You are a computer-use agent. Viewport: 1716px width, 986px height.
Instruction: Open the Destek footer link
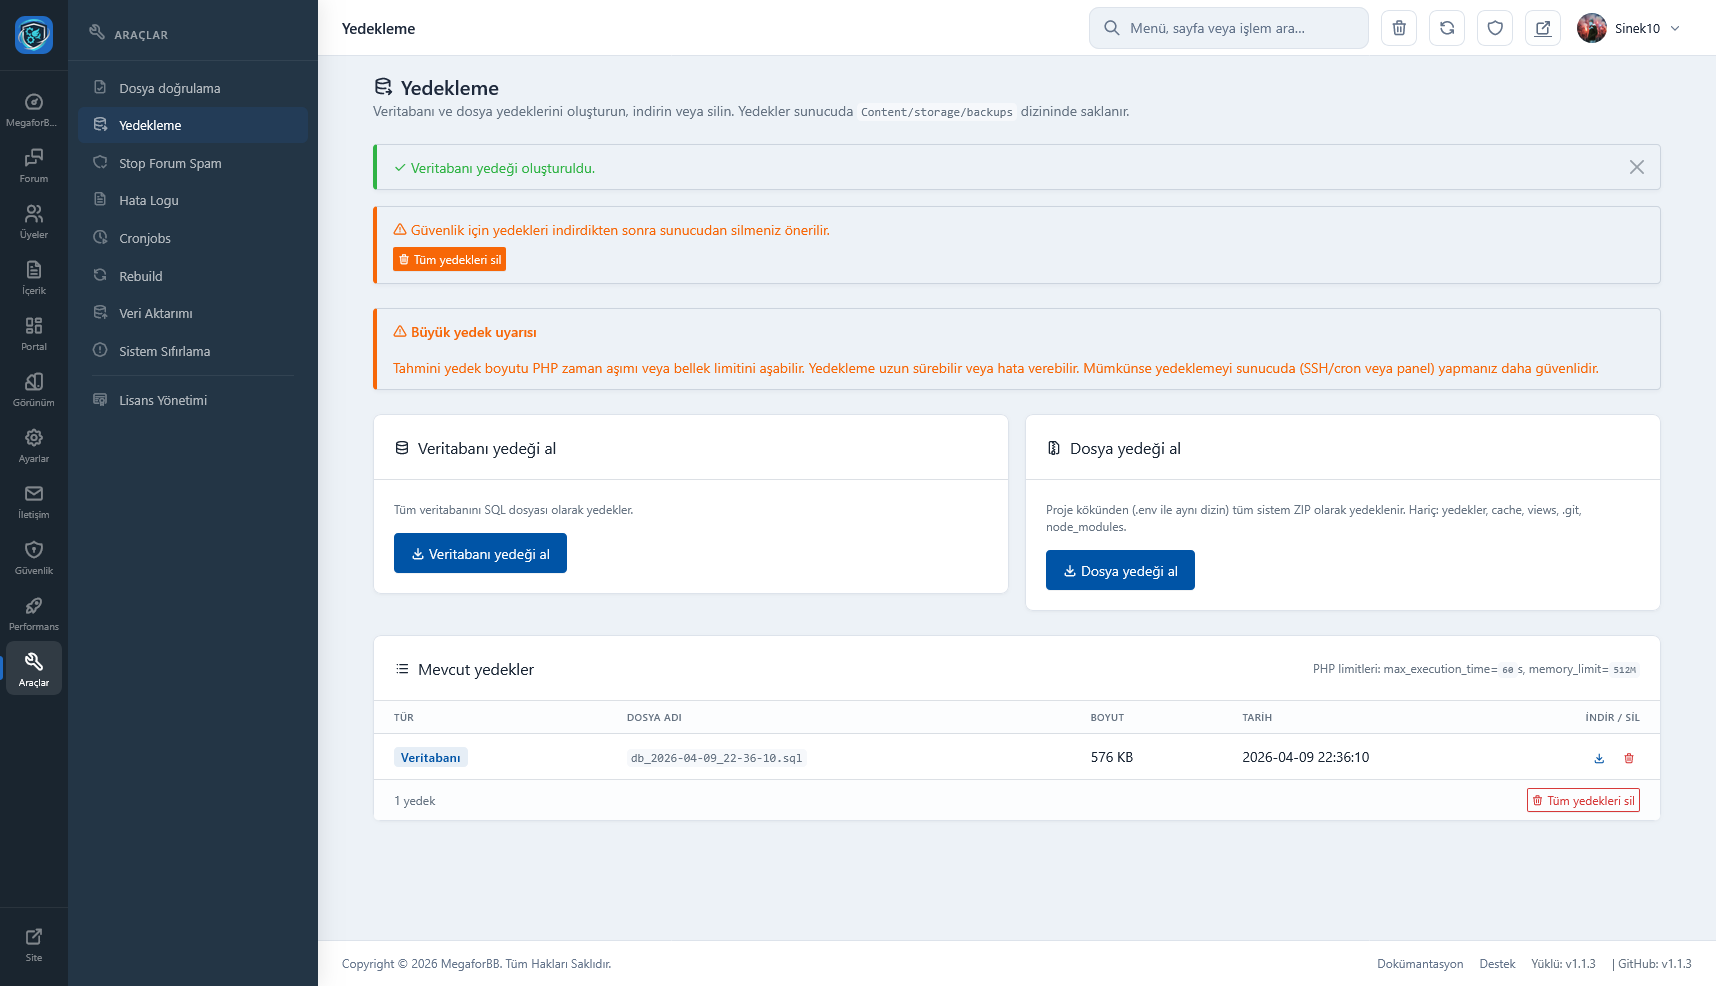[x=1497, y=964]
